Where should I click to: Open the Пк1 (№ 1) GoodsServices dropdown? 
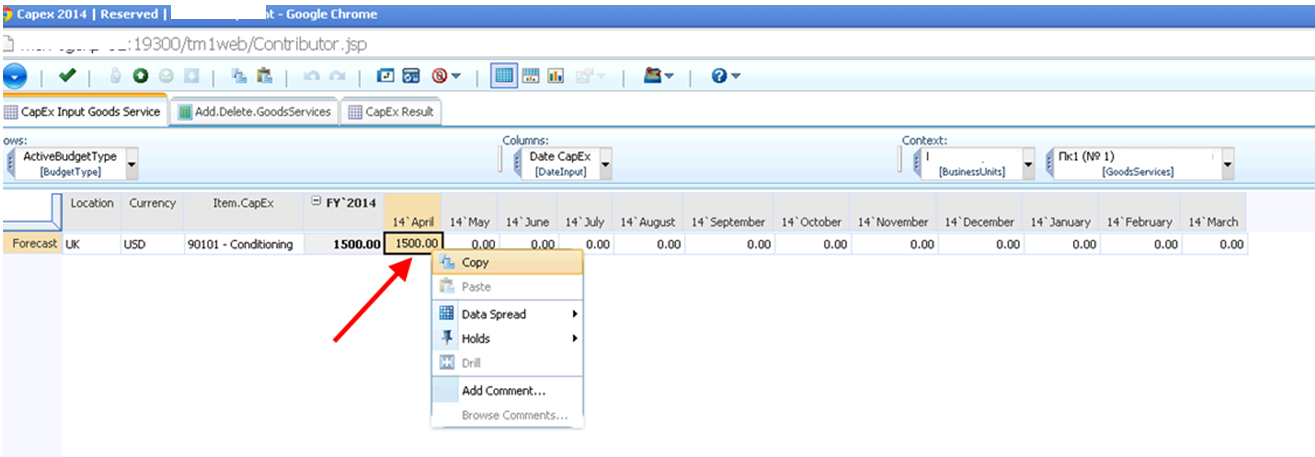pos(1227,164)
